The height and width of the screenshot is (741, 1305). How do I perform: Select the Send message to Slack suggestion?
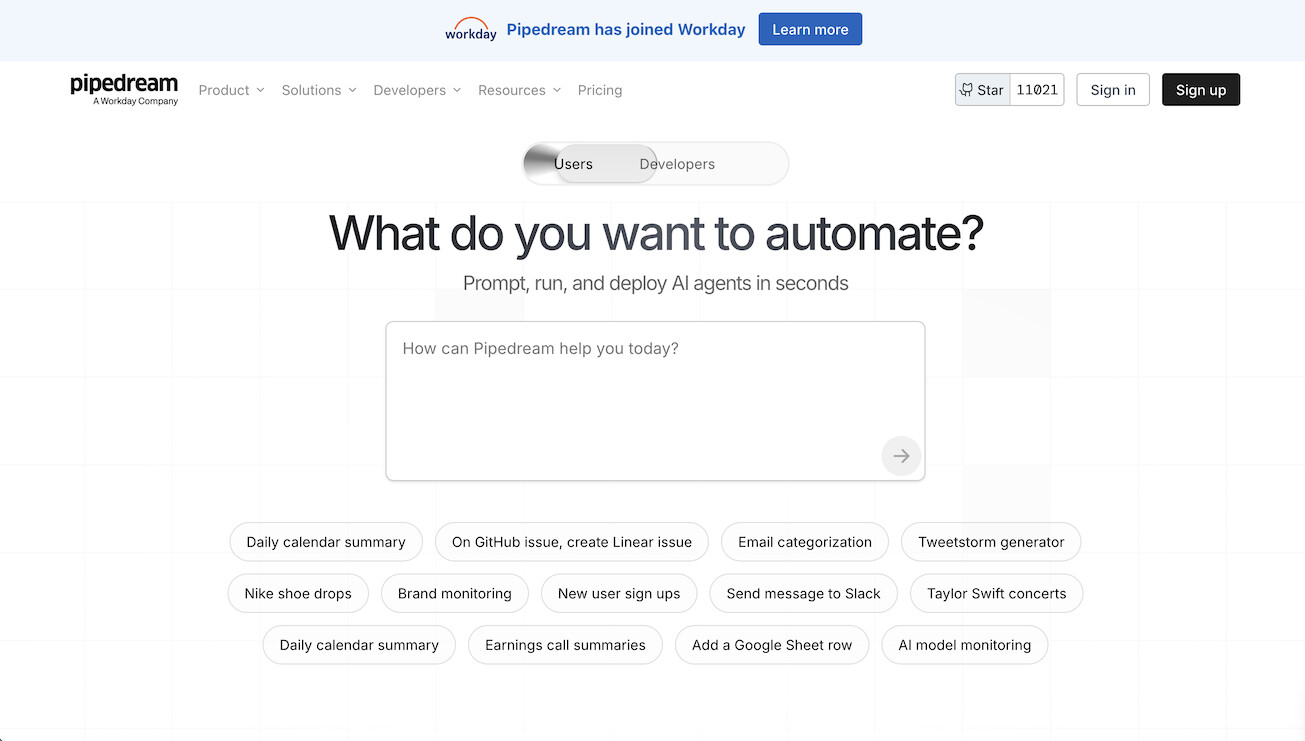pyautogui.click(x=803, y=593)
